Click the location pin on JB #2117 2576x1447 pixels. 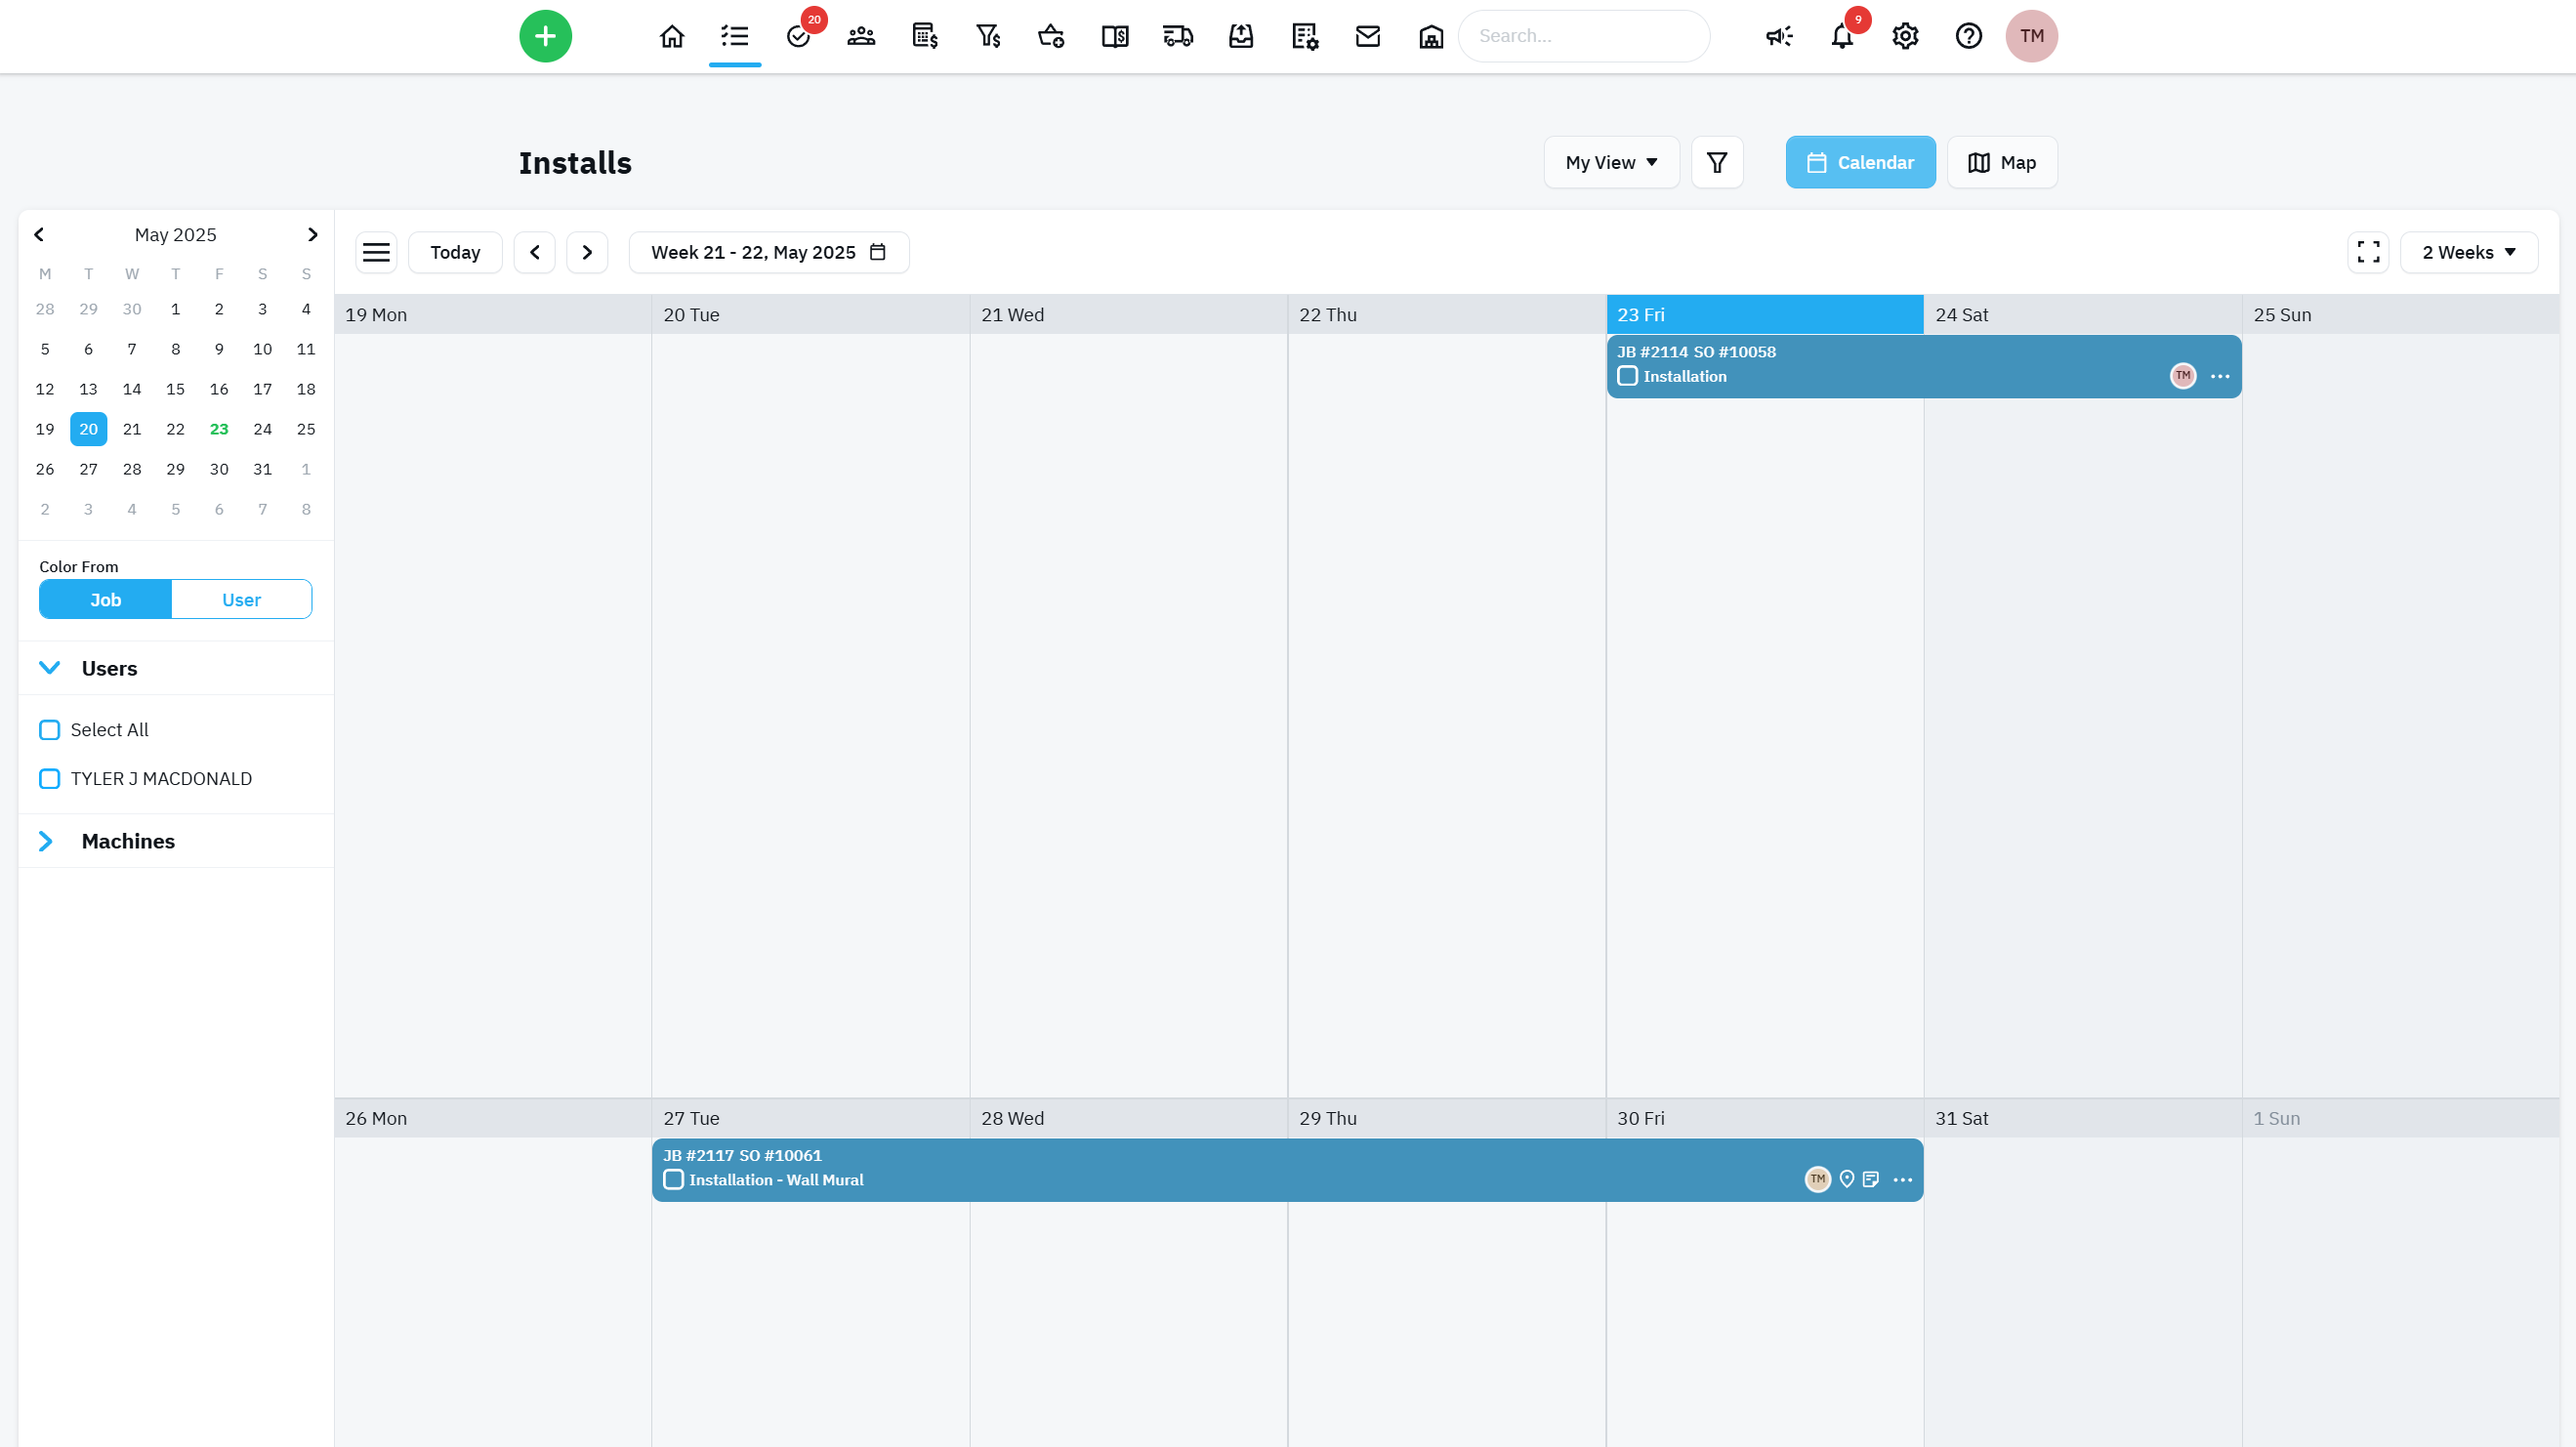[1847, 1180]
